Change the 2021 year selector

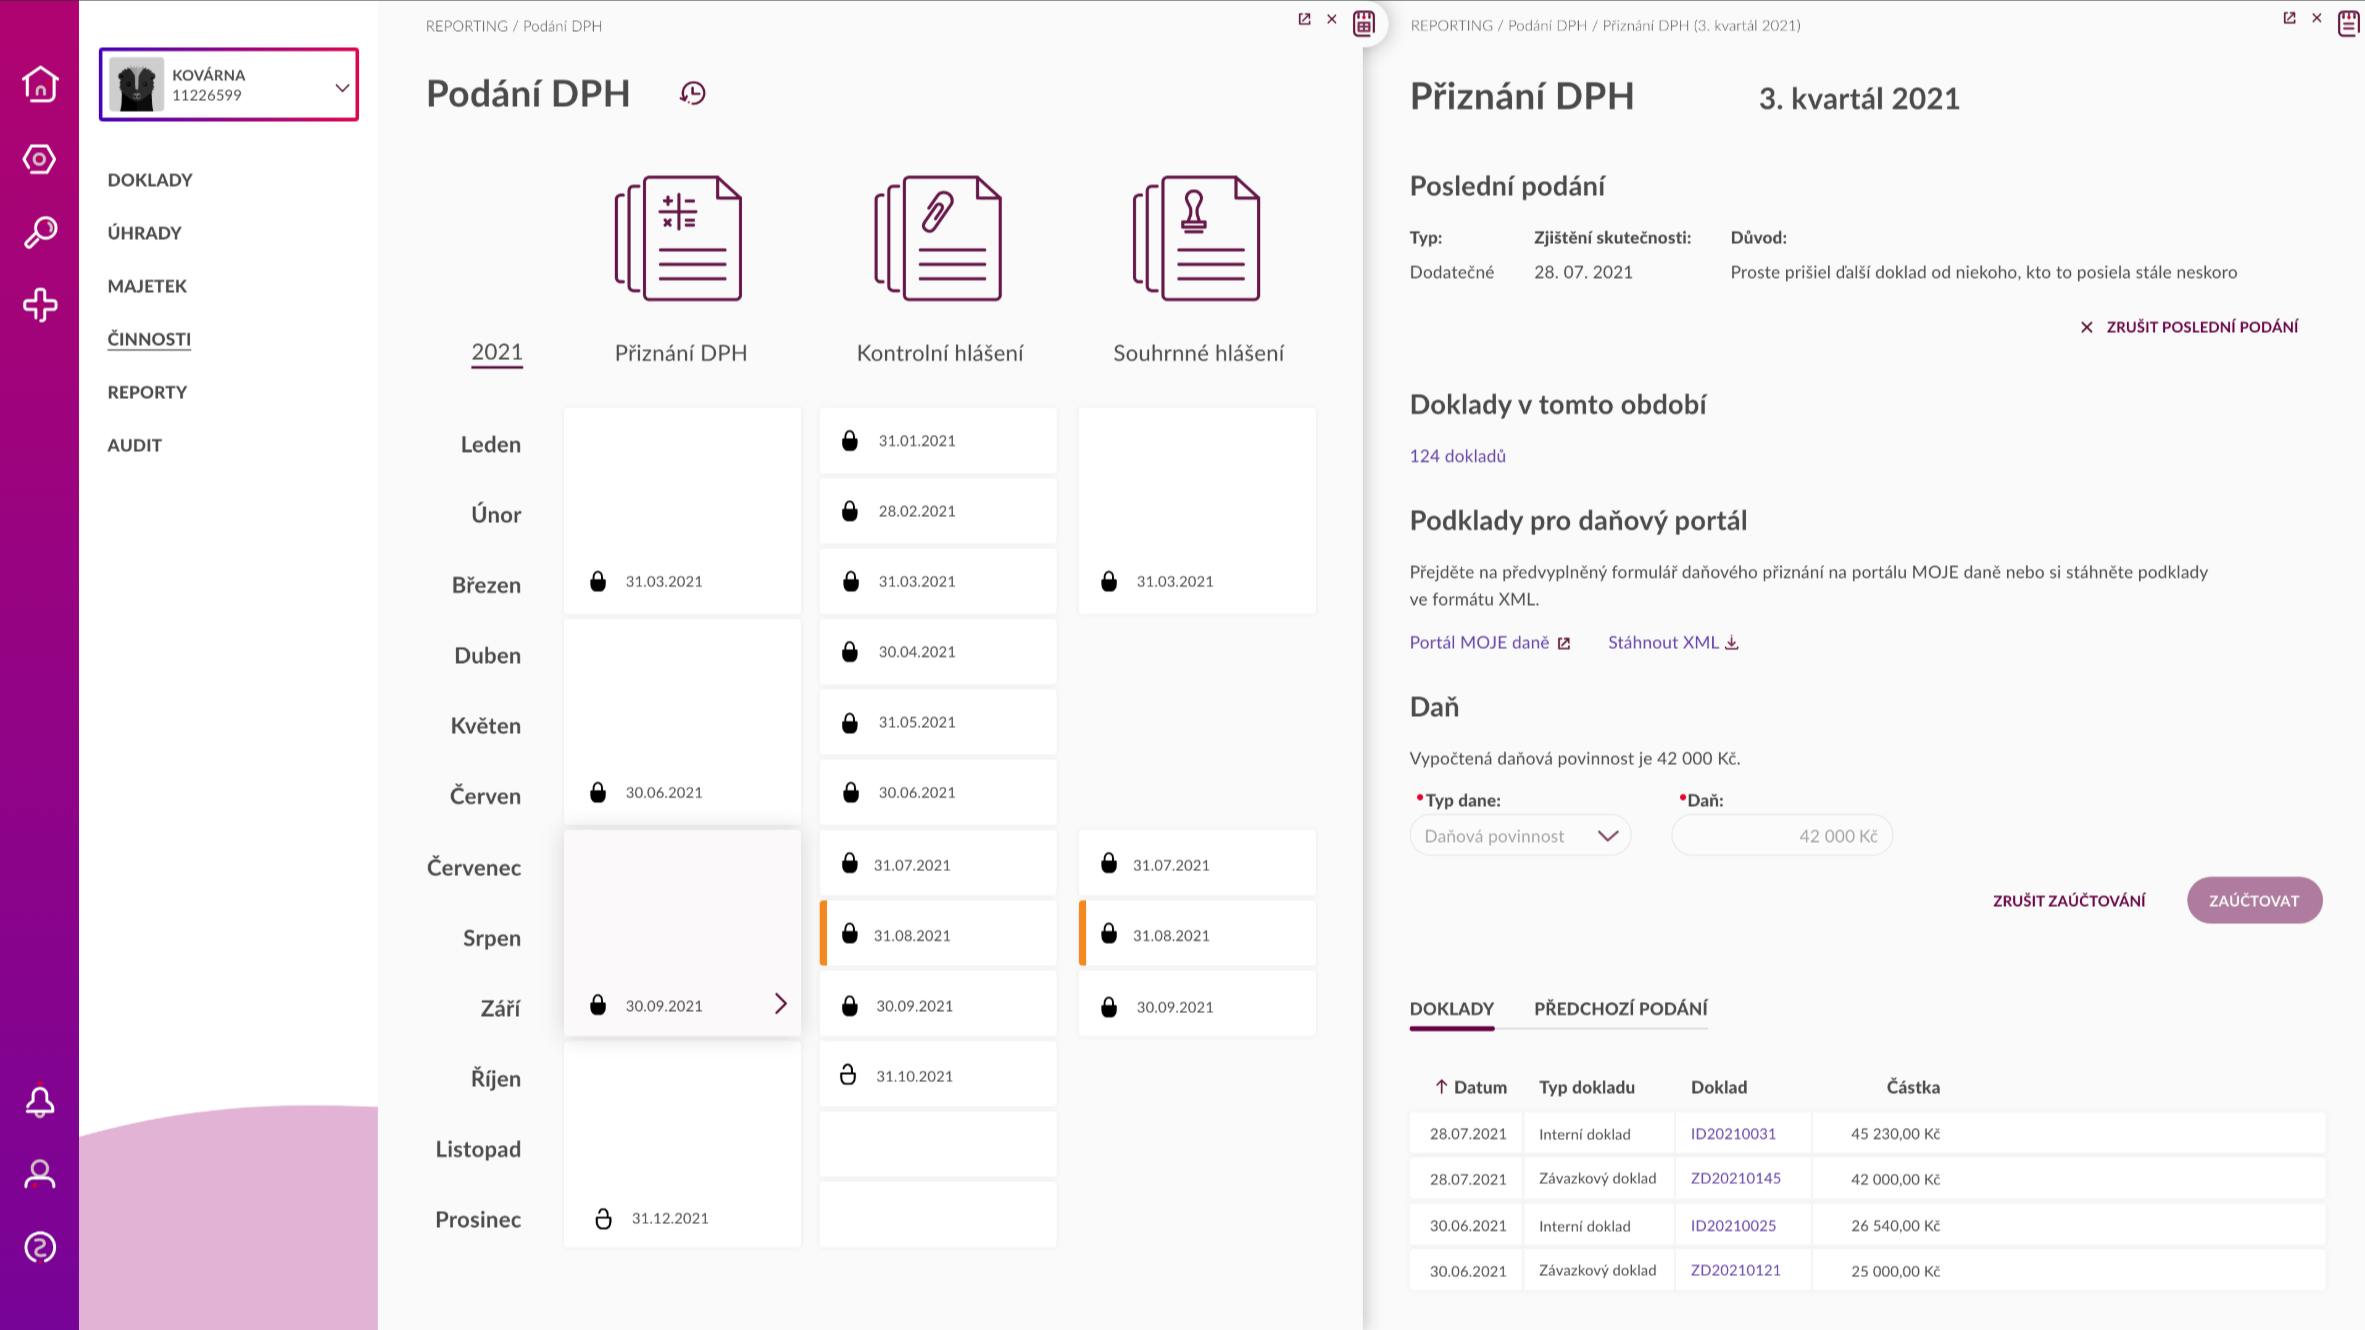tap(497, 352)
